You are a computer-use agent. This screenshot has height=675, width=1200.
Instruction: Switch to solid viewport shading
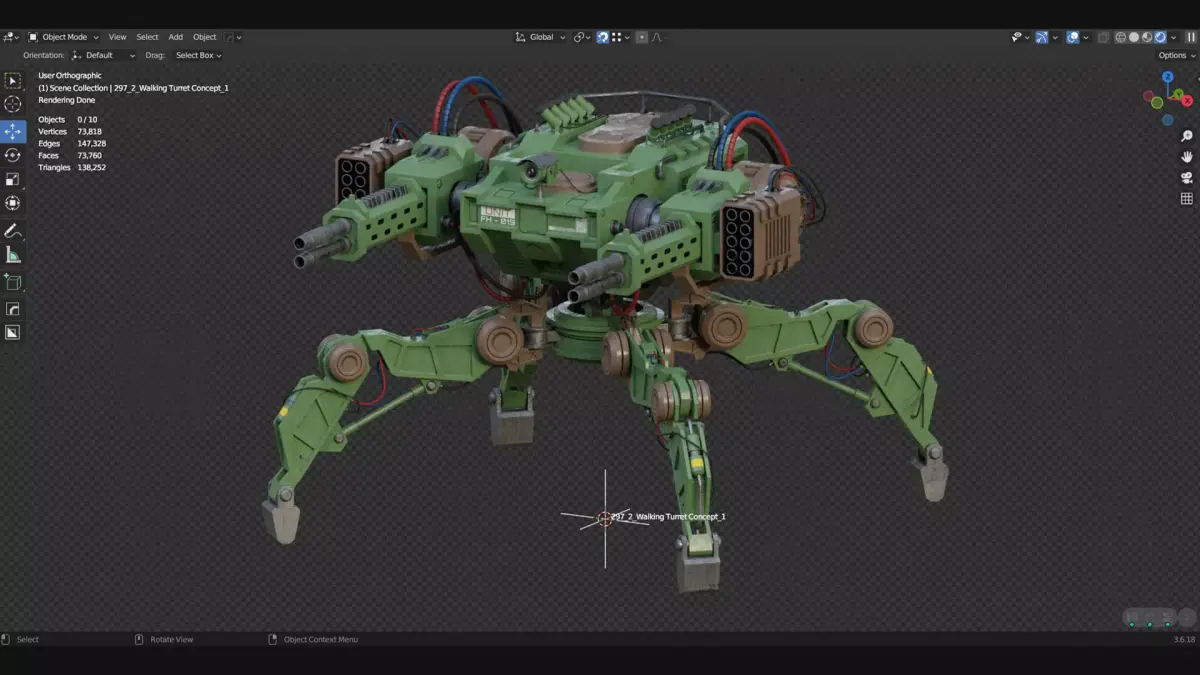[x=1134, y=37]
